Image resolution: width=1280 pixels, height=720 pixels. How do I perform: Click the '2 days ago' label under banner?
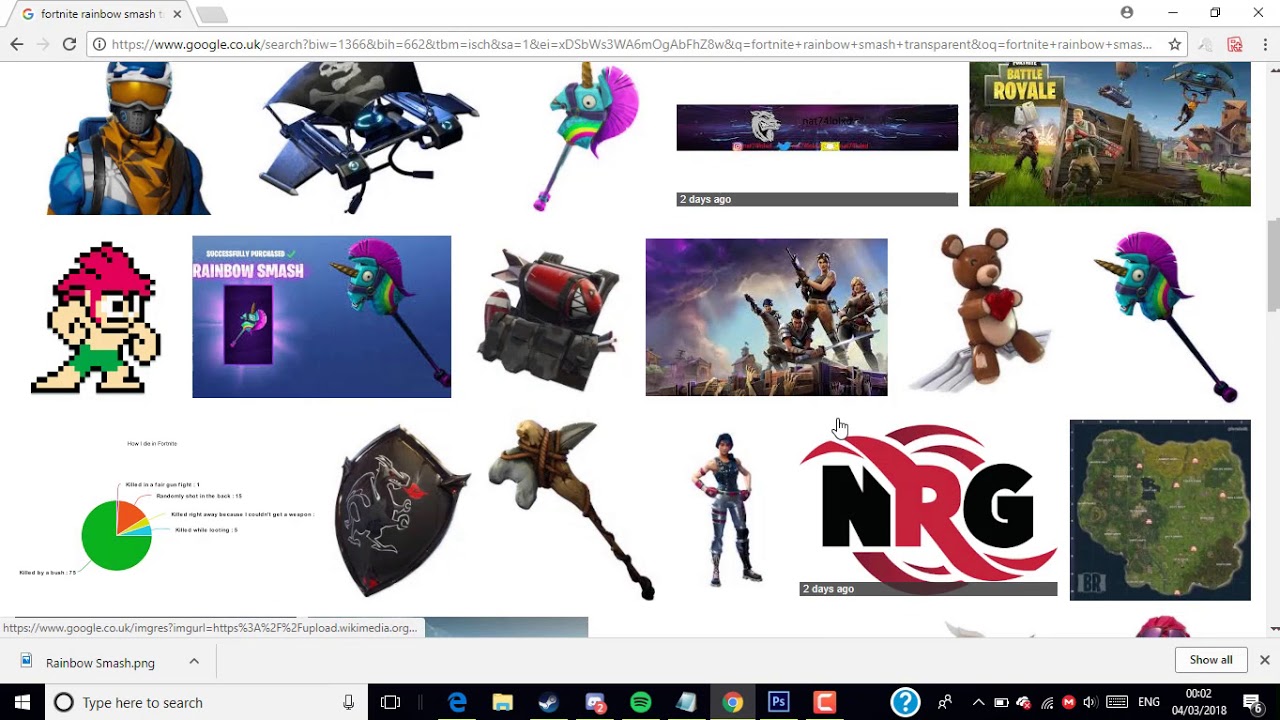point(705,199)
